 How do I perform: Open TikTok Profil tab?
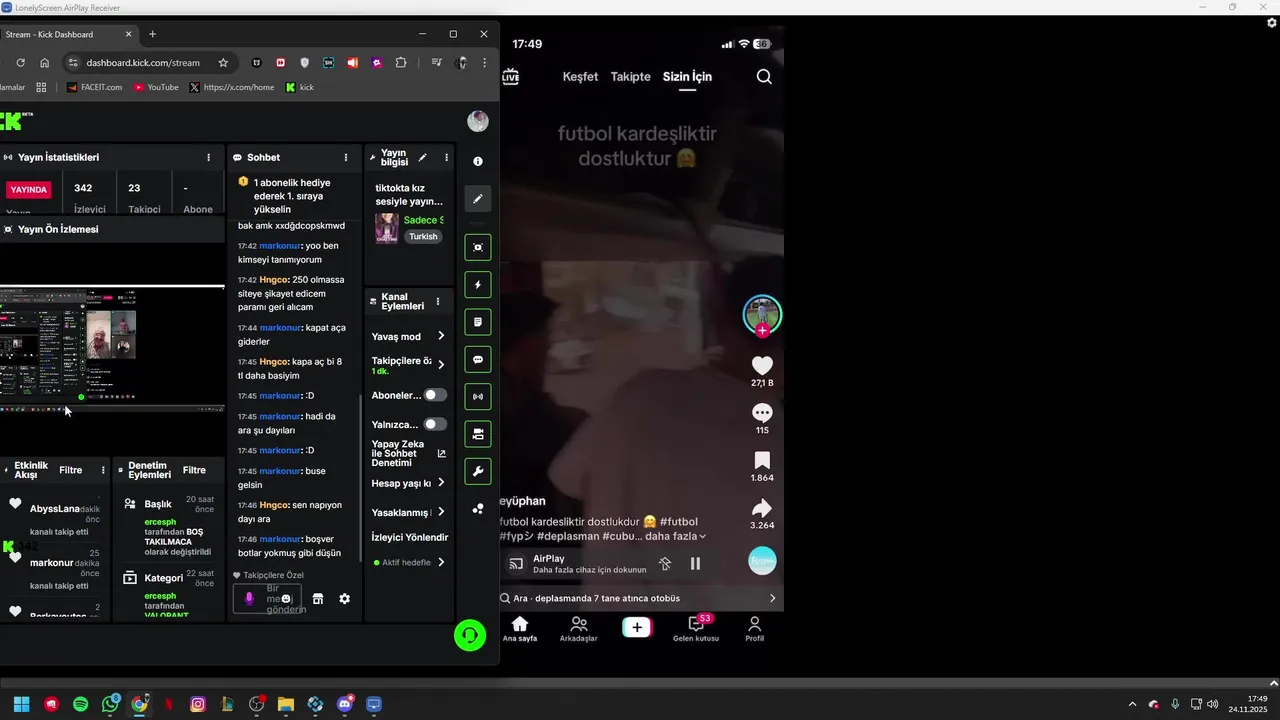point(755,629)
